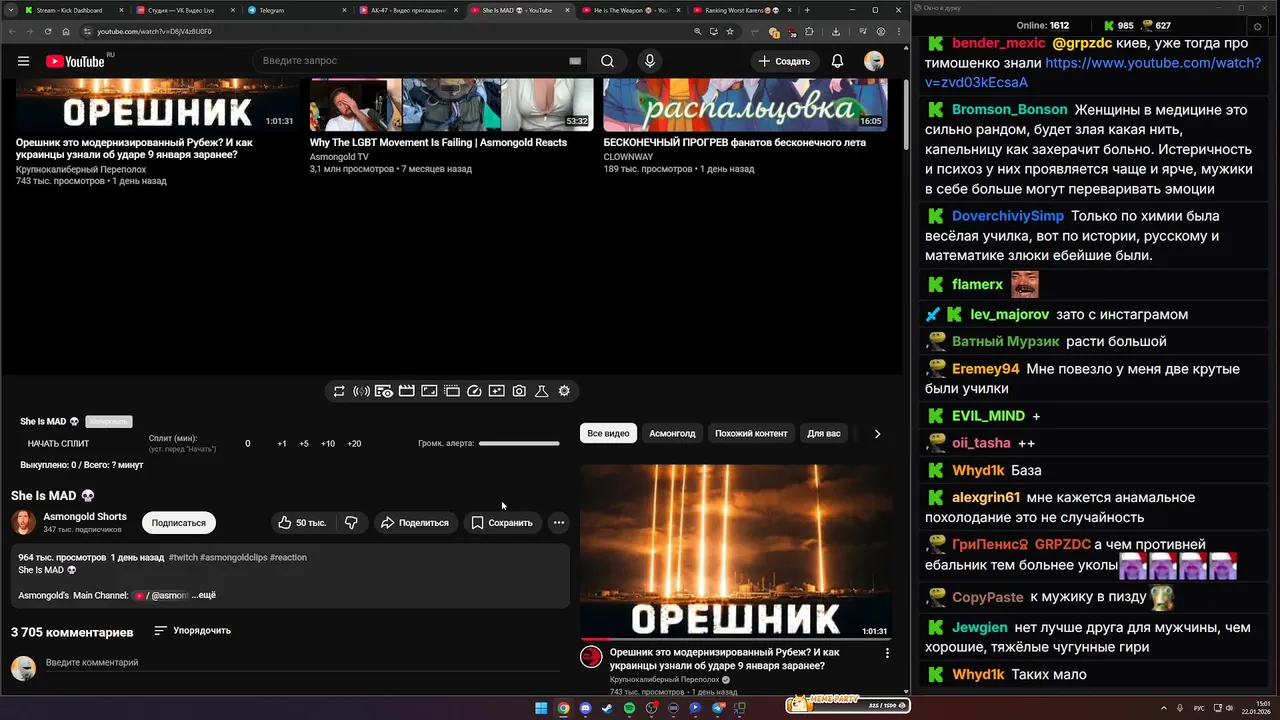Open chat window settings gear icon
The width and height of the screenshot is (1280, 720).
pos(1257,25)
